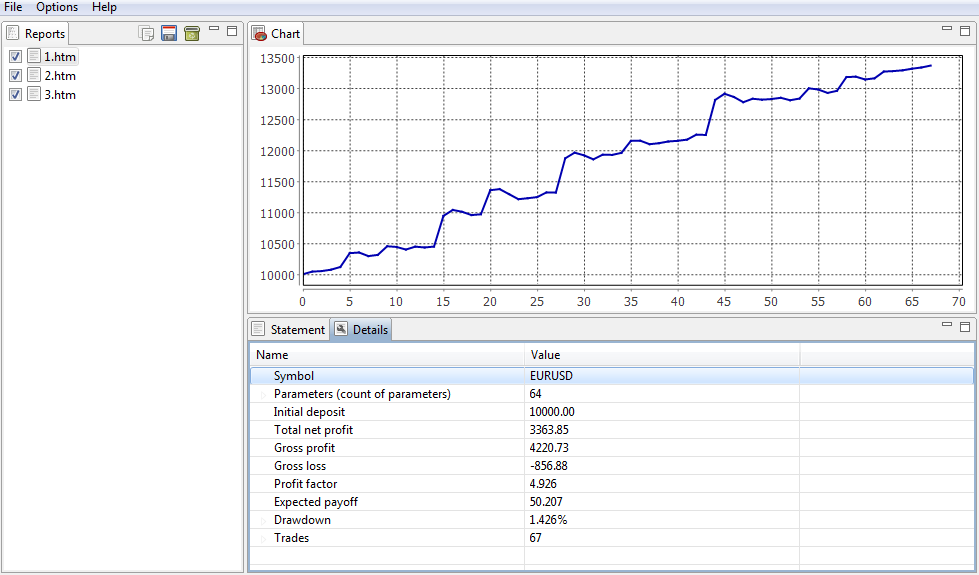Click the 4.926 value cell

(662, 484)
